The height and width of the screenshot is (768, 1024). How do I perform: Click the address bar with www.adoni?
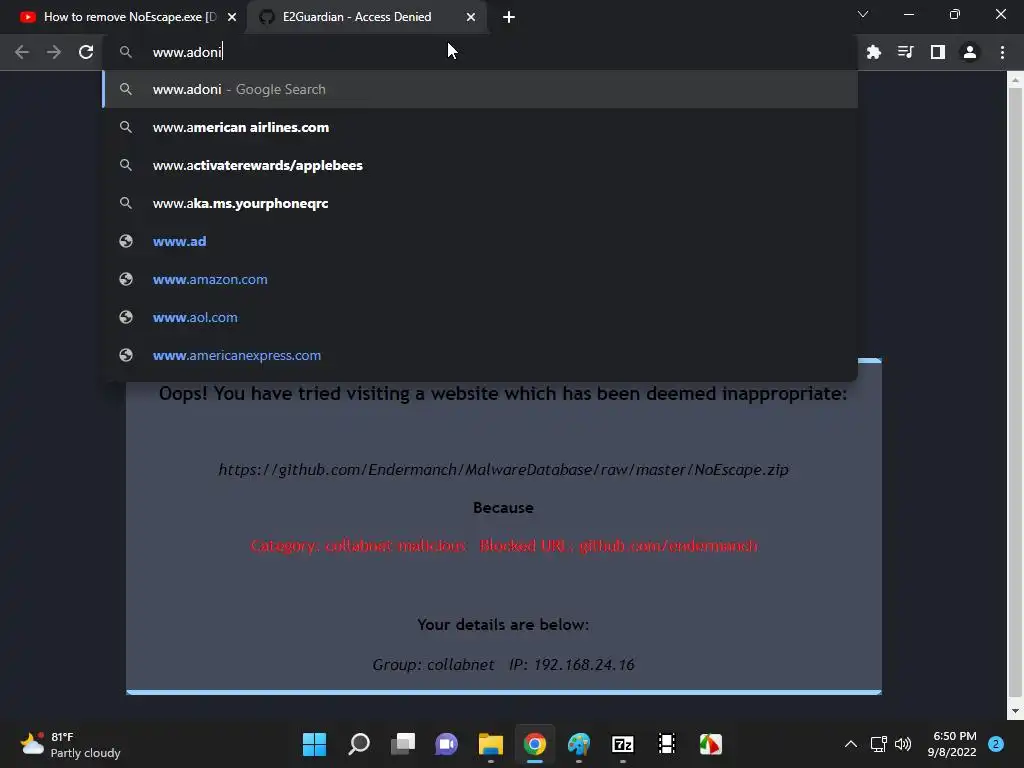pos(480,52)
